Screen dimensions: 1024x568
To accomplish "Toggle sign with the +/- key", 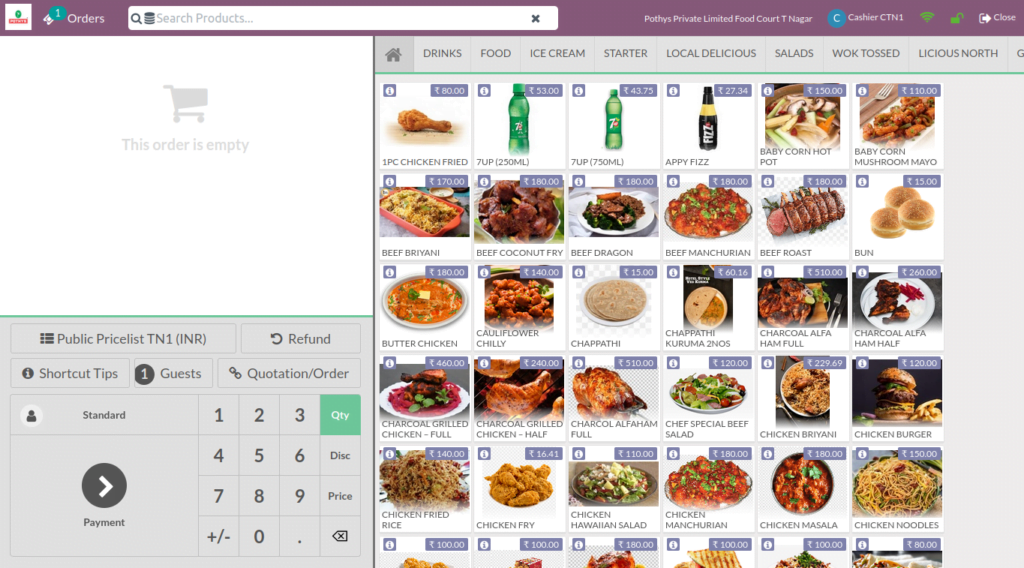I will [x=218, y=536].
